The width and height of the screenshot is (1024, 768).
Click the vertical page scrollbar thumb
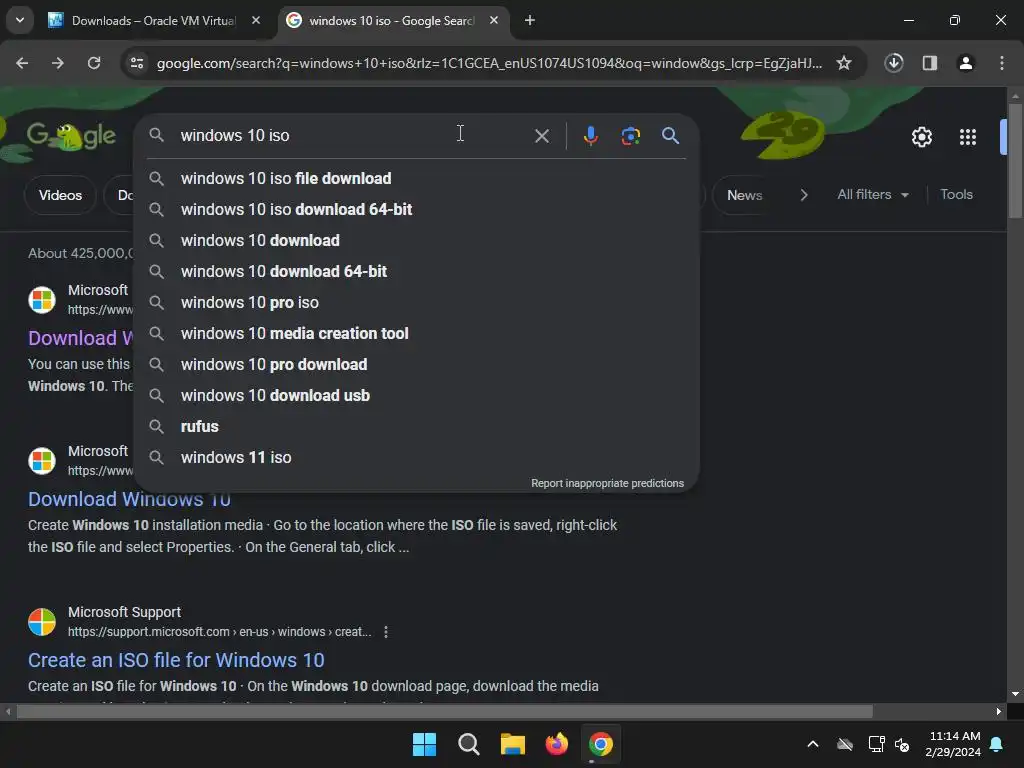pyautogui.click(x=1015, y=160)
